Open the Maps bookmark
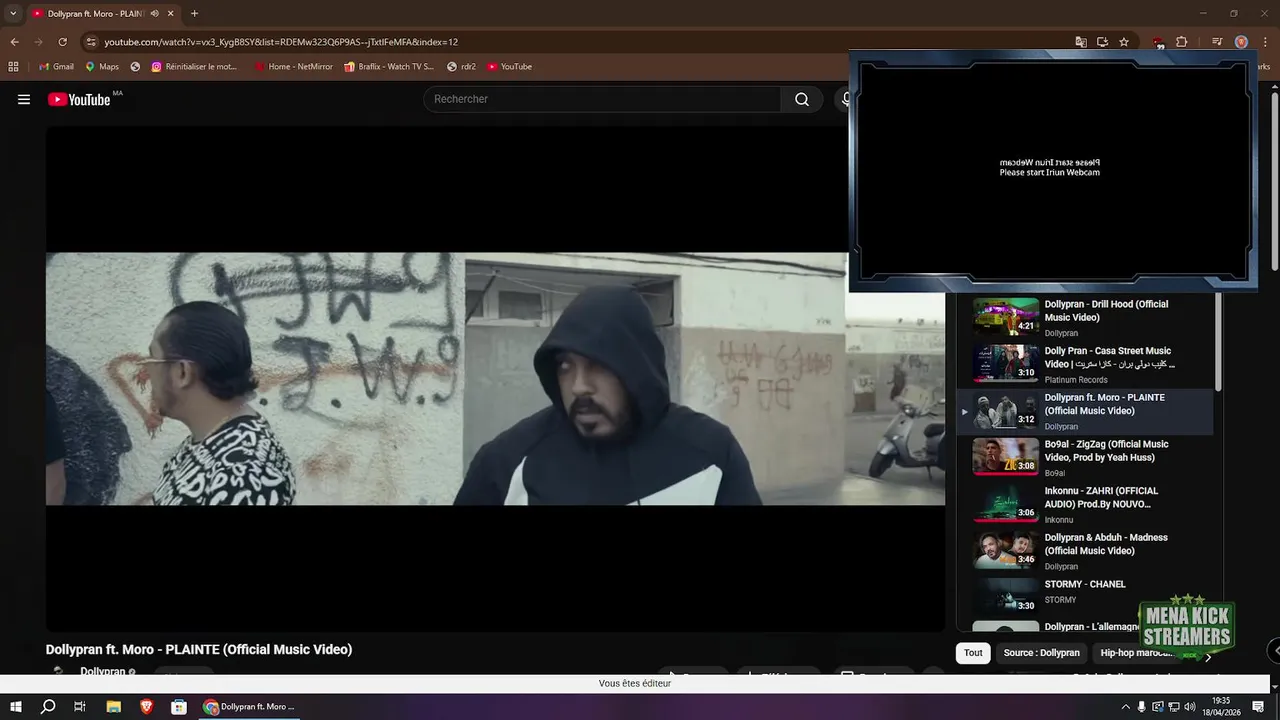 coord(102,67)
